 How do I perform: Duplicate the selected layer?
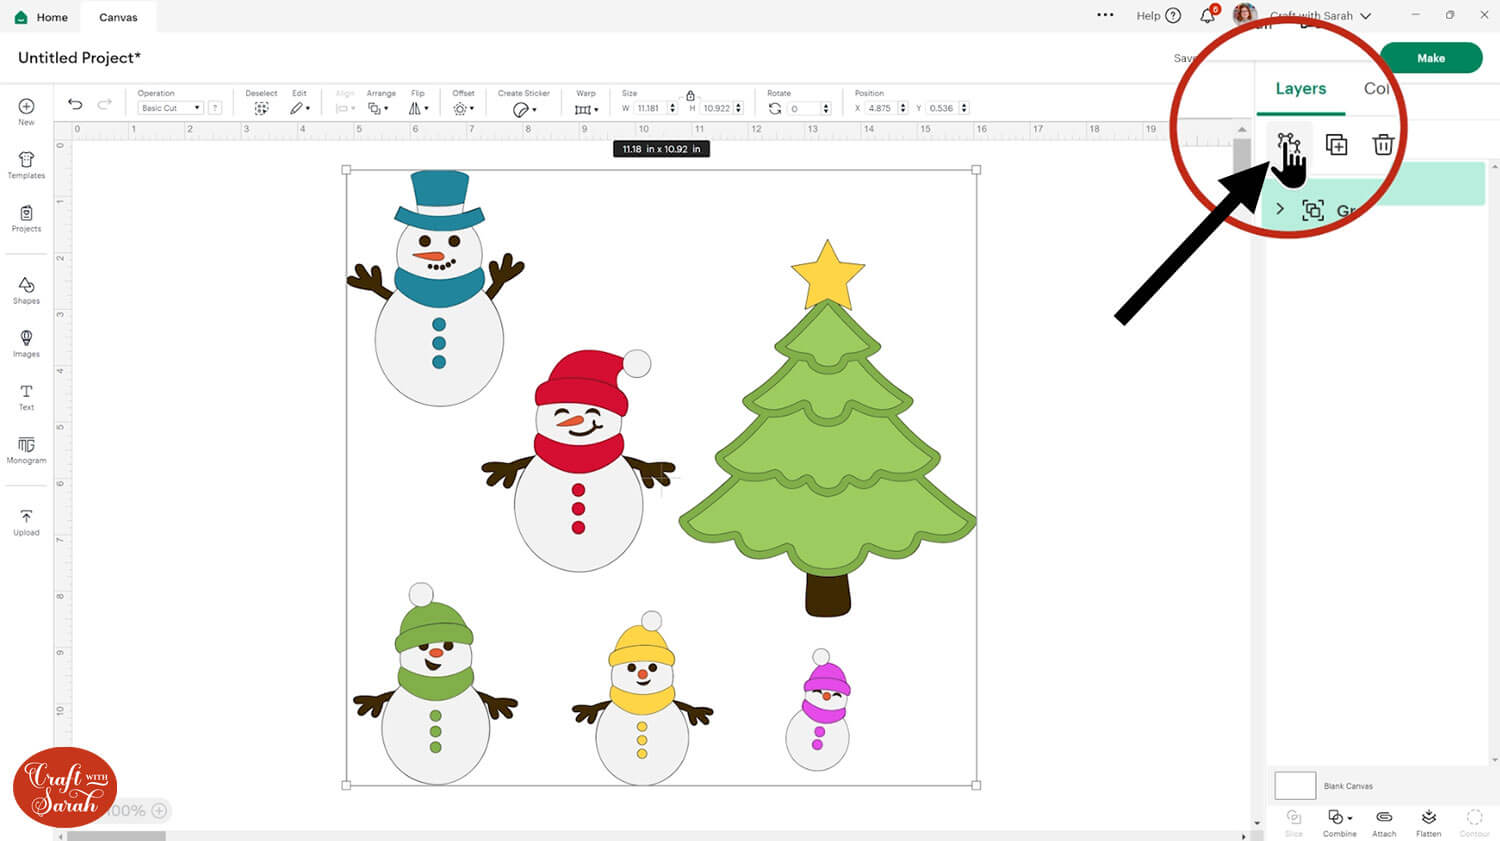(x=1336, y=145)
